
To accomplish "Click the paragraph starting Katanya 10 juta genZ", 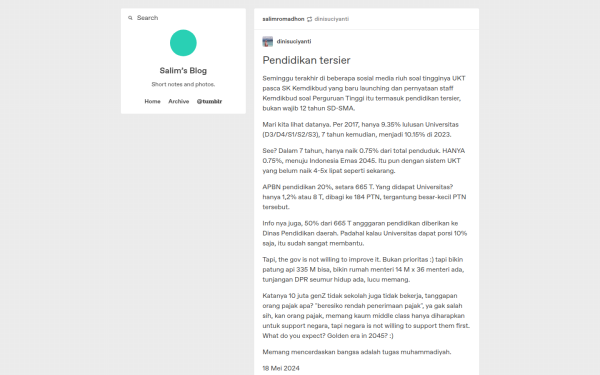I will coord(366,316).
